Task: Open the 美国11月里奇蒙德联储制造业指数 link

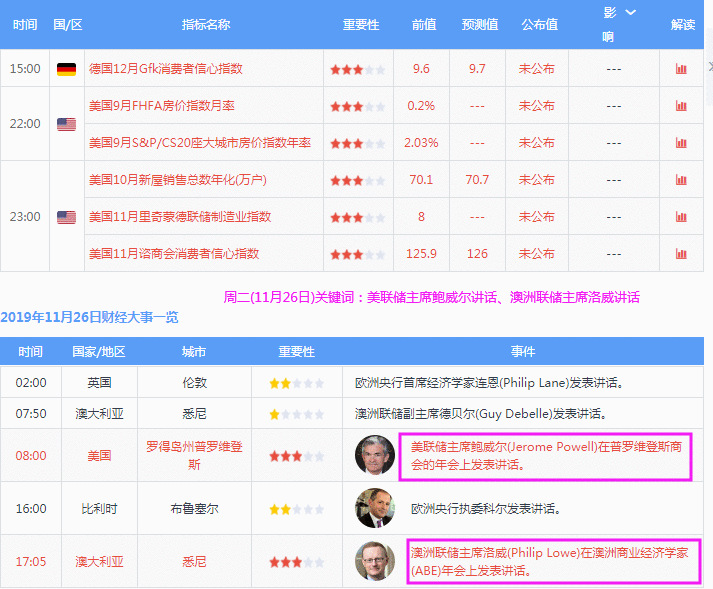Action: [x=180, y=216]
